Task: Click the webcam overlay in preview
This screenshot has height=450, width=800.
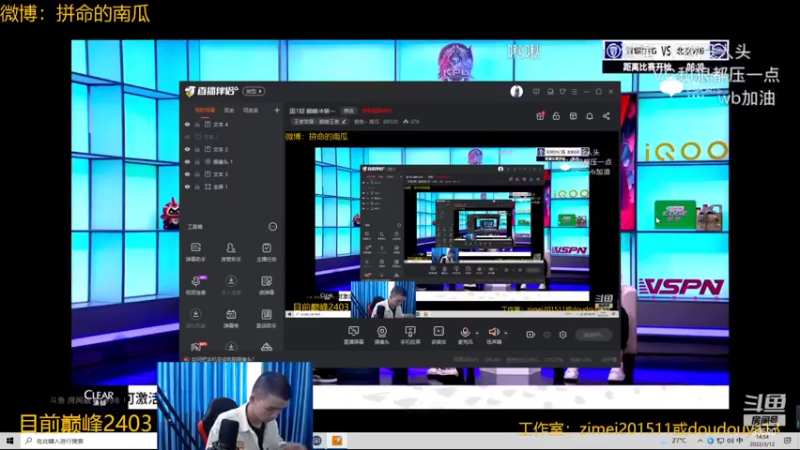Action: coord(383,299)
